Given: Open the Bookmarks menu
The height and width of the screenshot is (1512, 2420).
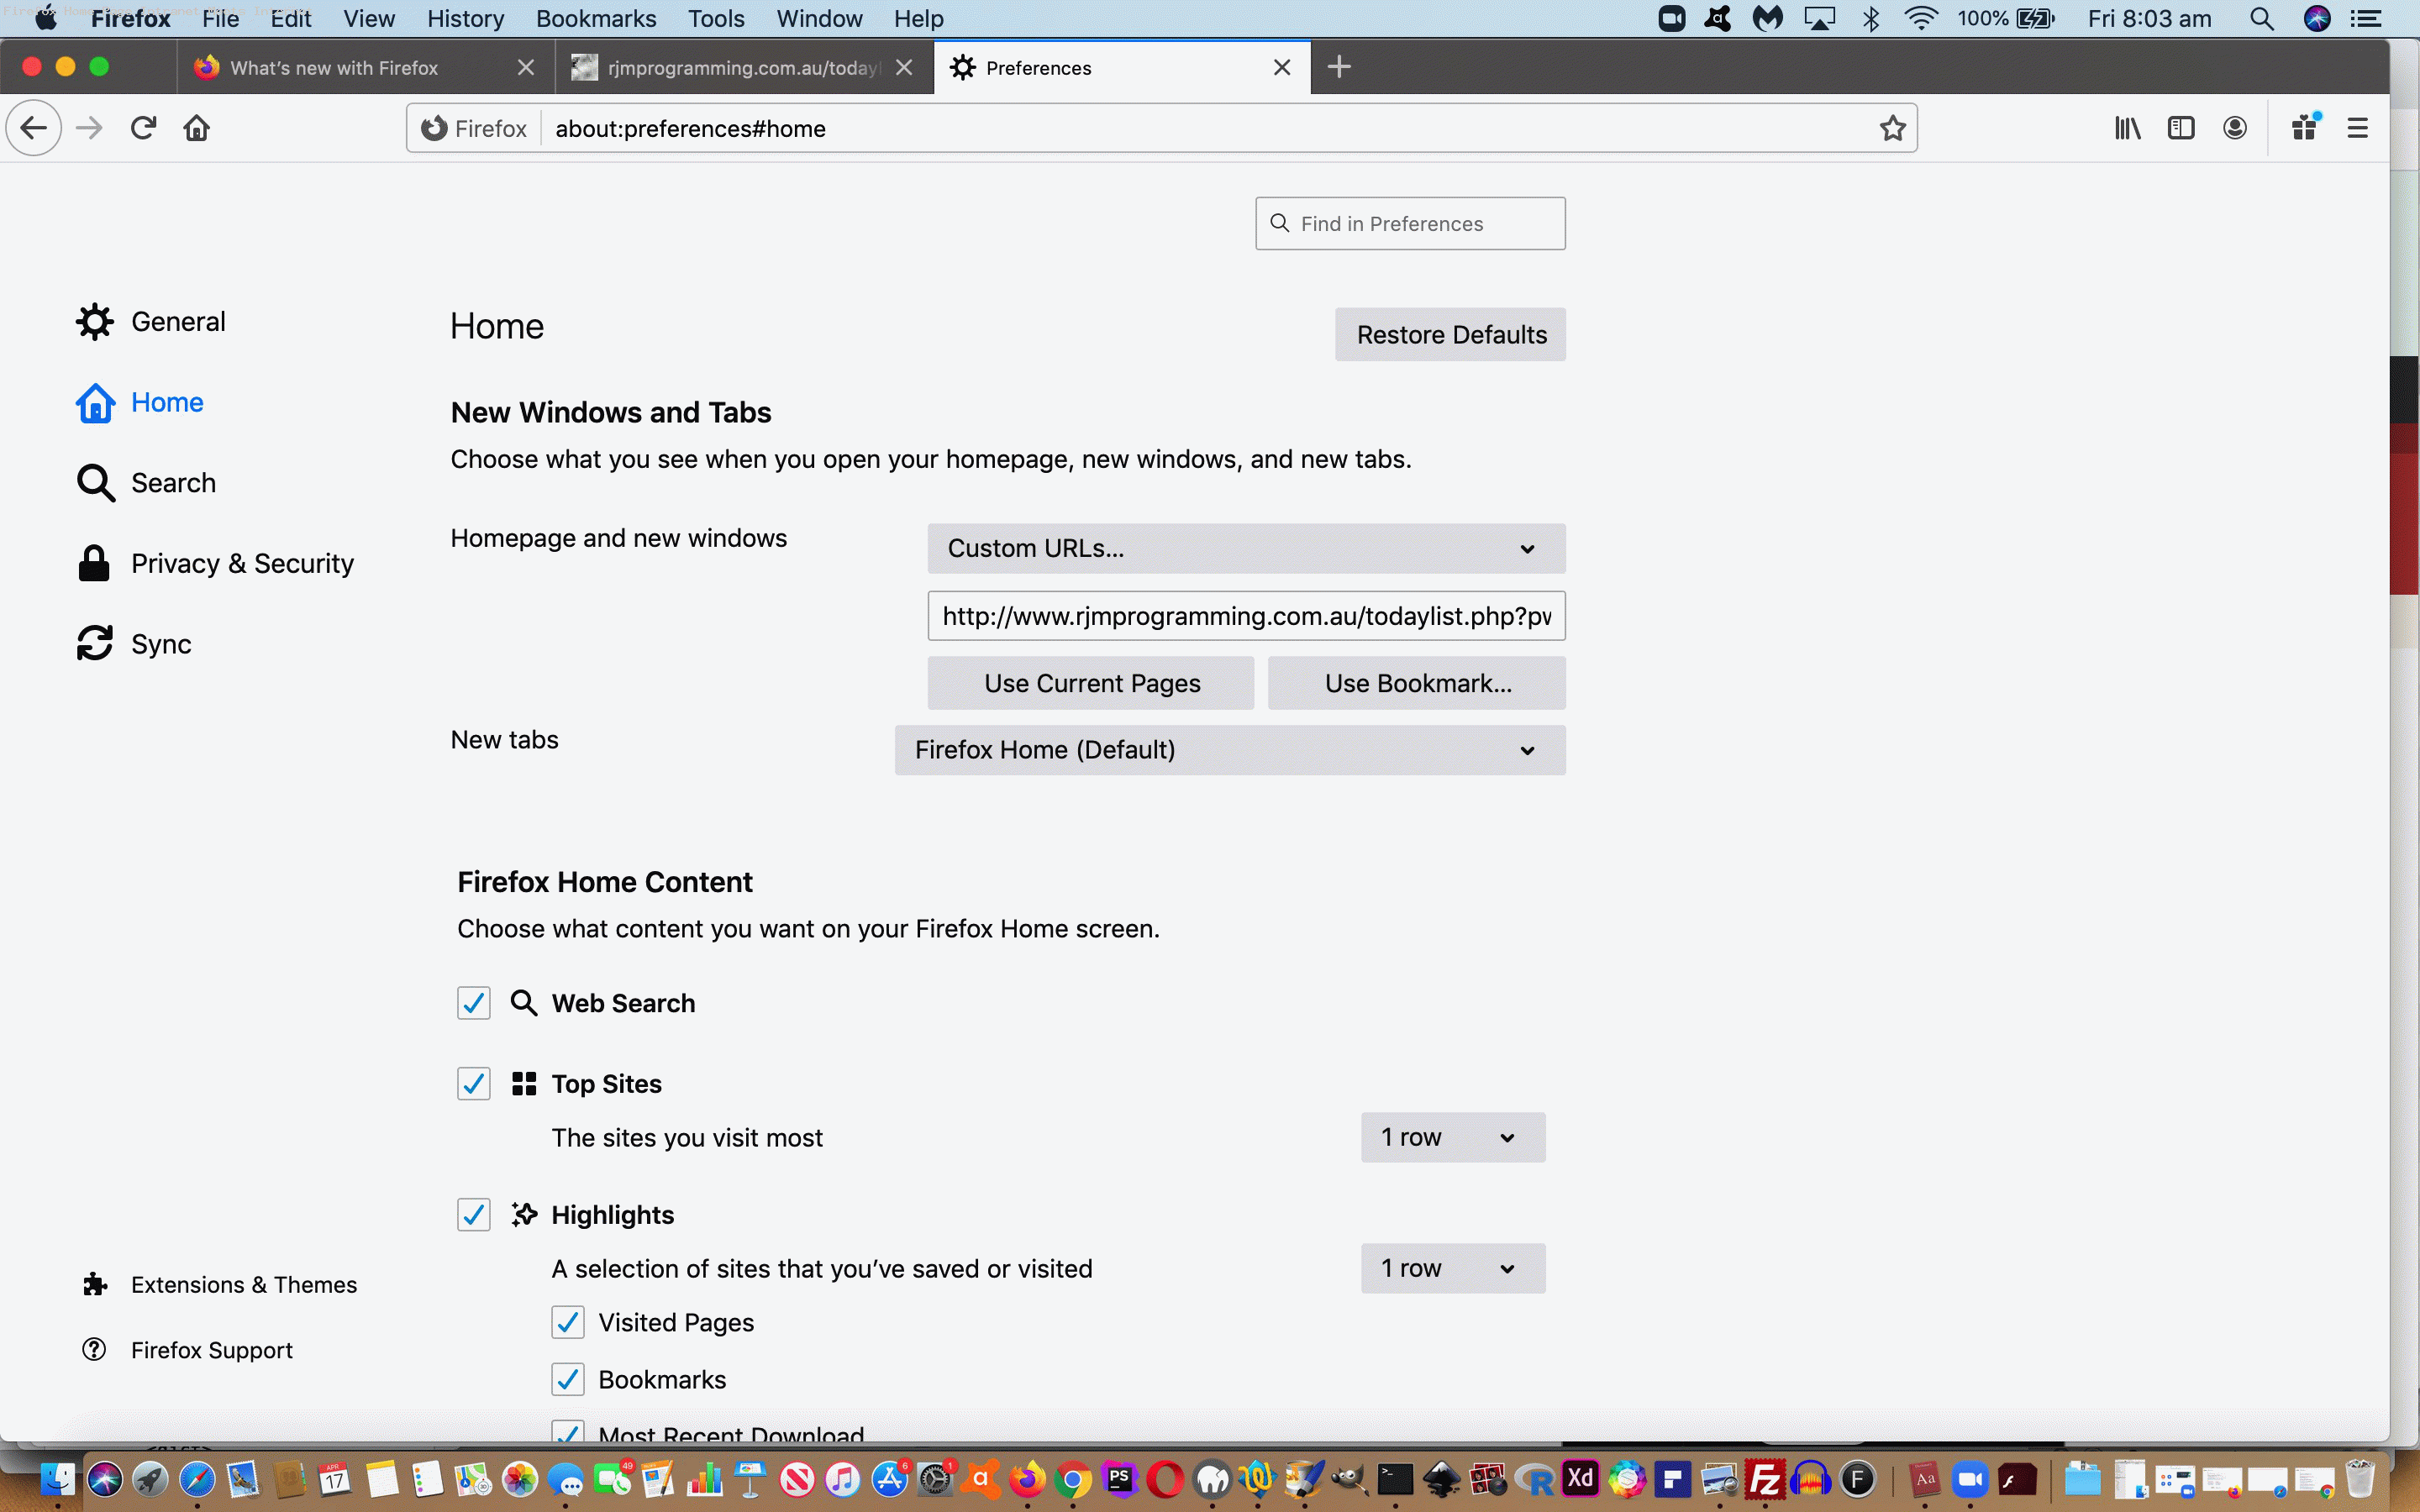Looking at the screenshot, I should [x=596, y=19].
